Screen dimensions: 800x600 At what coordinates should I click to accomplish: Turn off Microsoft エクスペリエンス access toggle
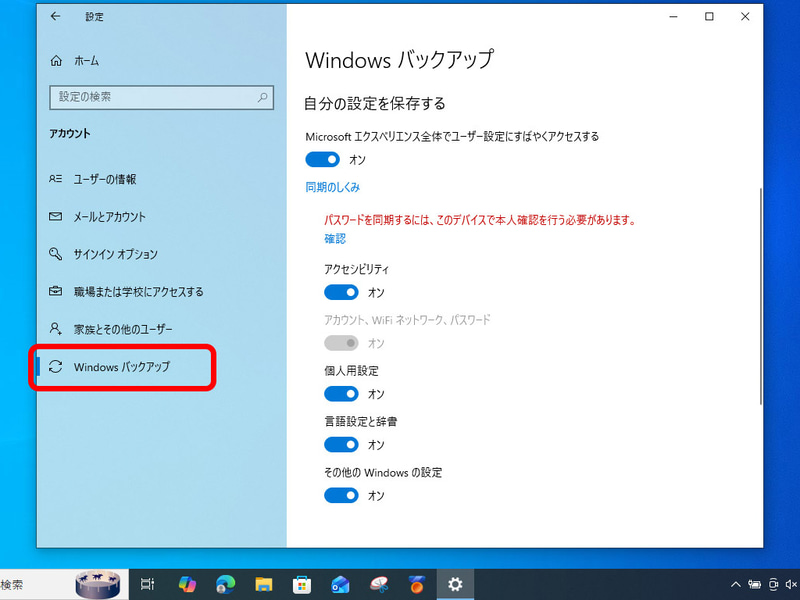click(323, 159)
